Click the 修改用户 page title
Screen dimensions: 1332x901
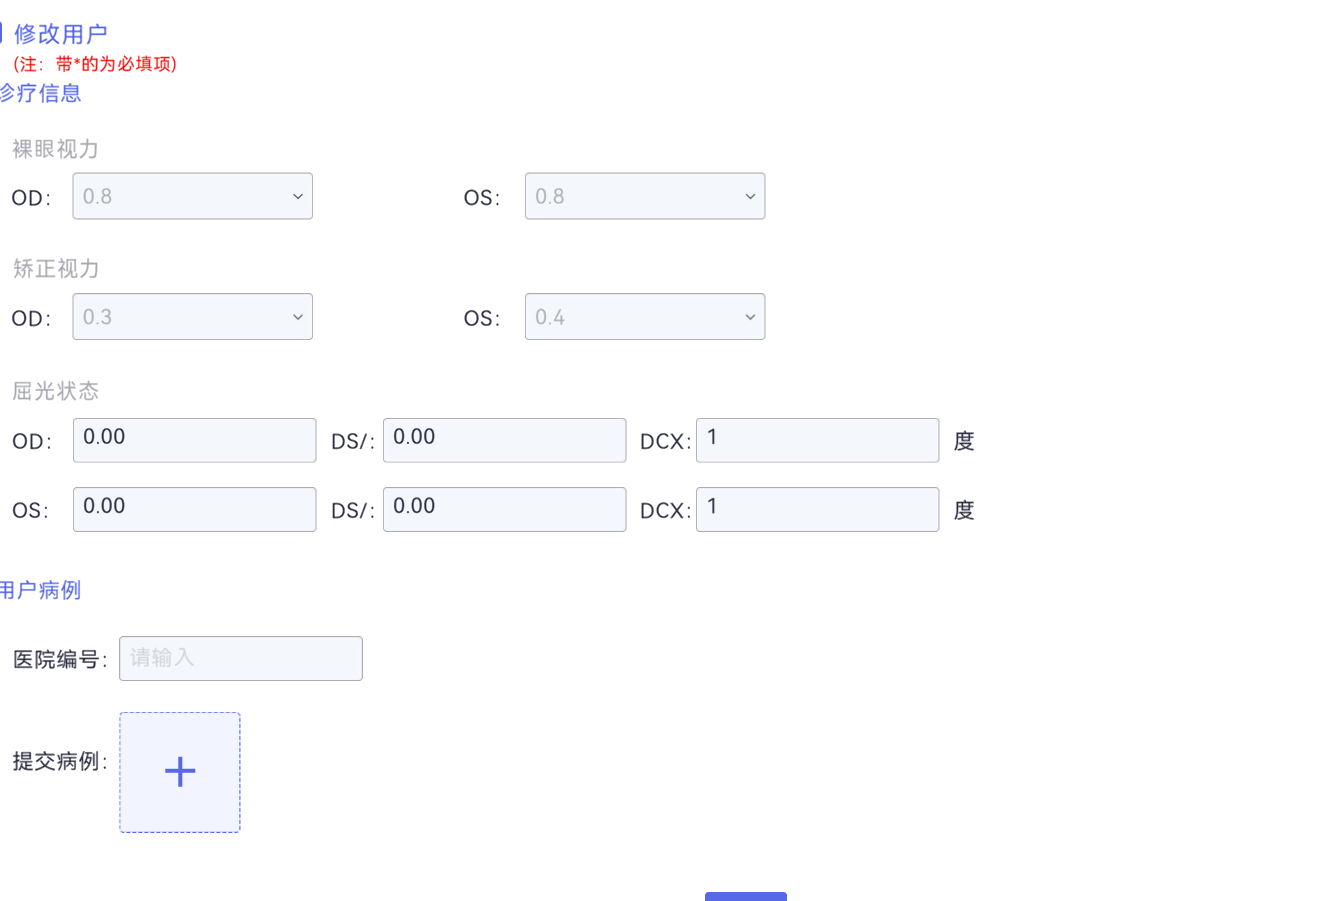point(60,34)
